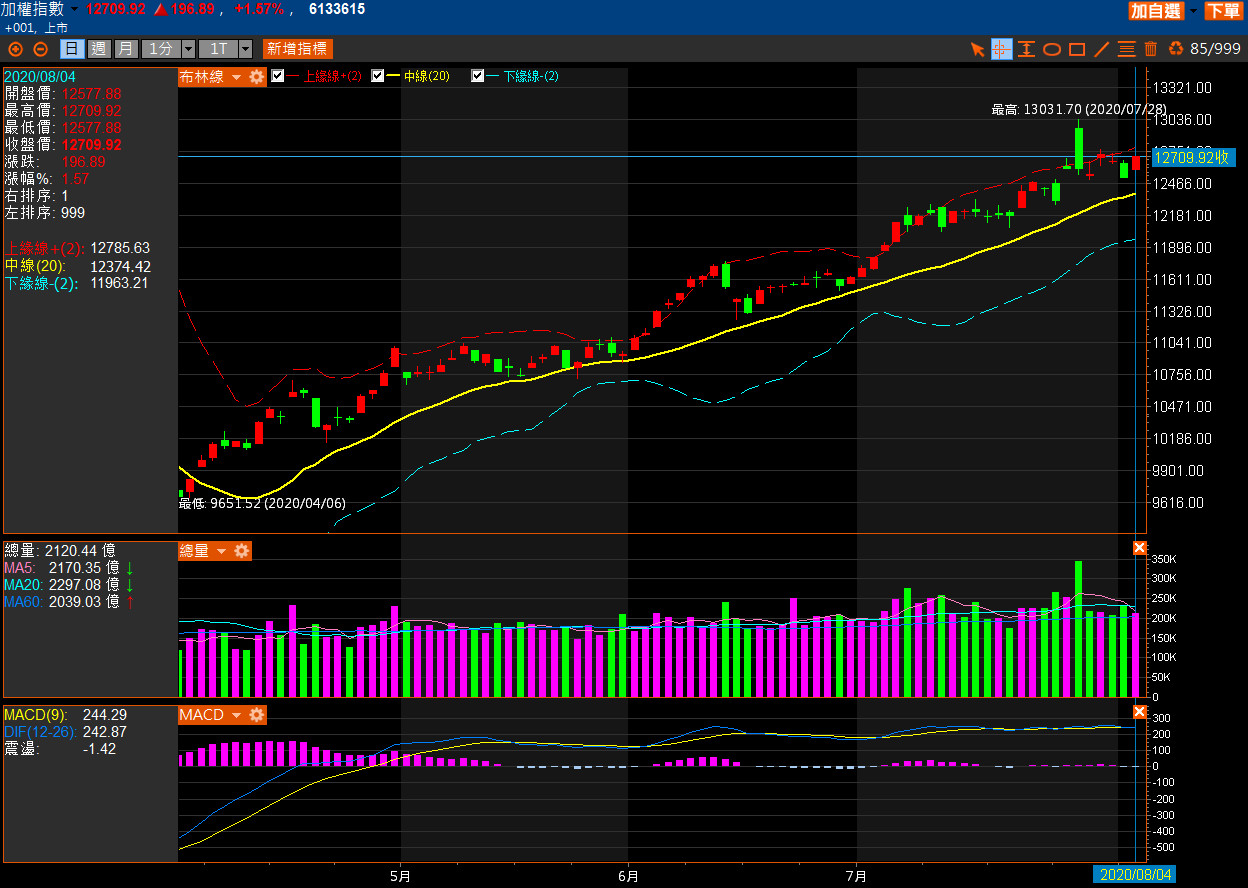Delete drawings with the trash can icon
This screenshot has width=1248, height=888.
click(1150, 49)
